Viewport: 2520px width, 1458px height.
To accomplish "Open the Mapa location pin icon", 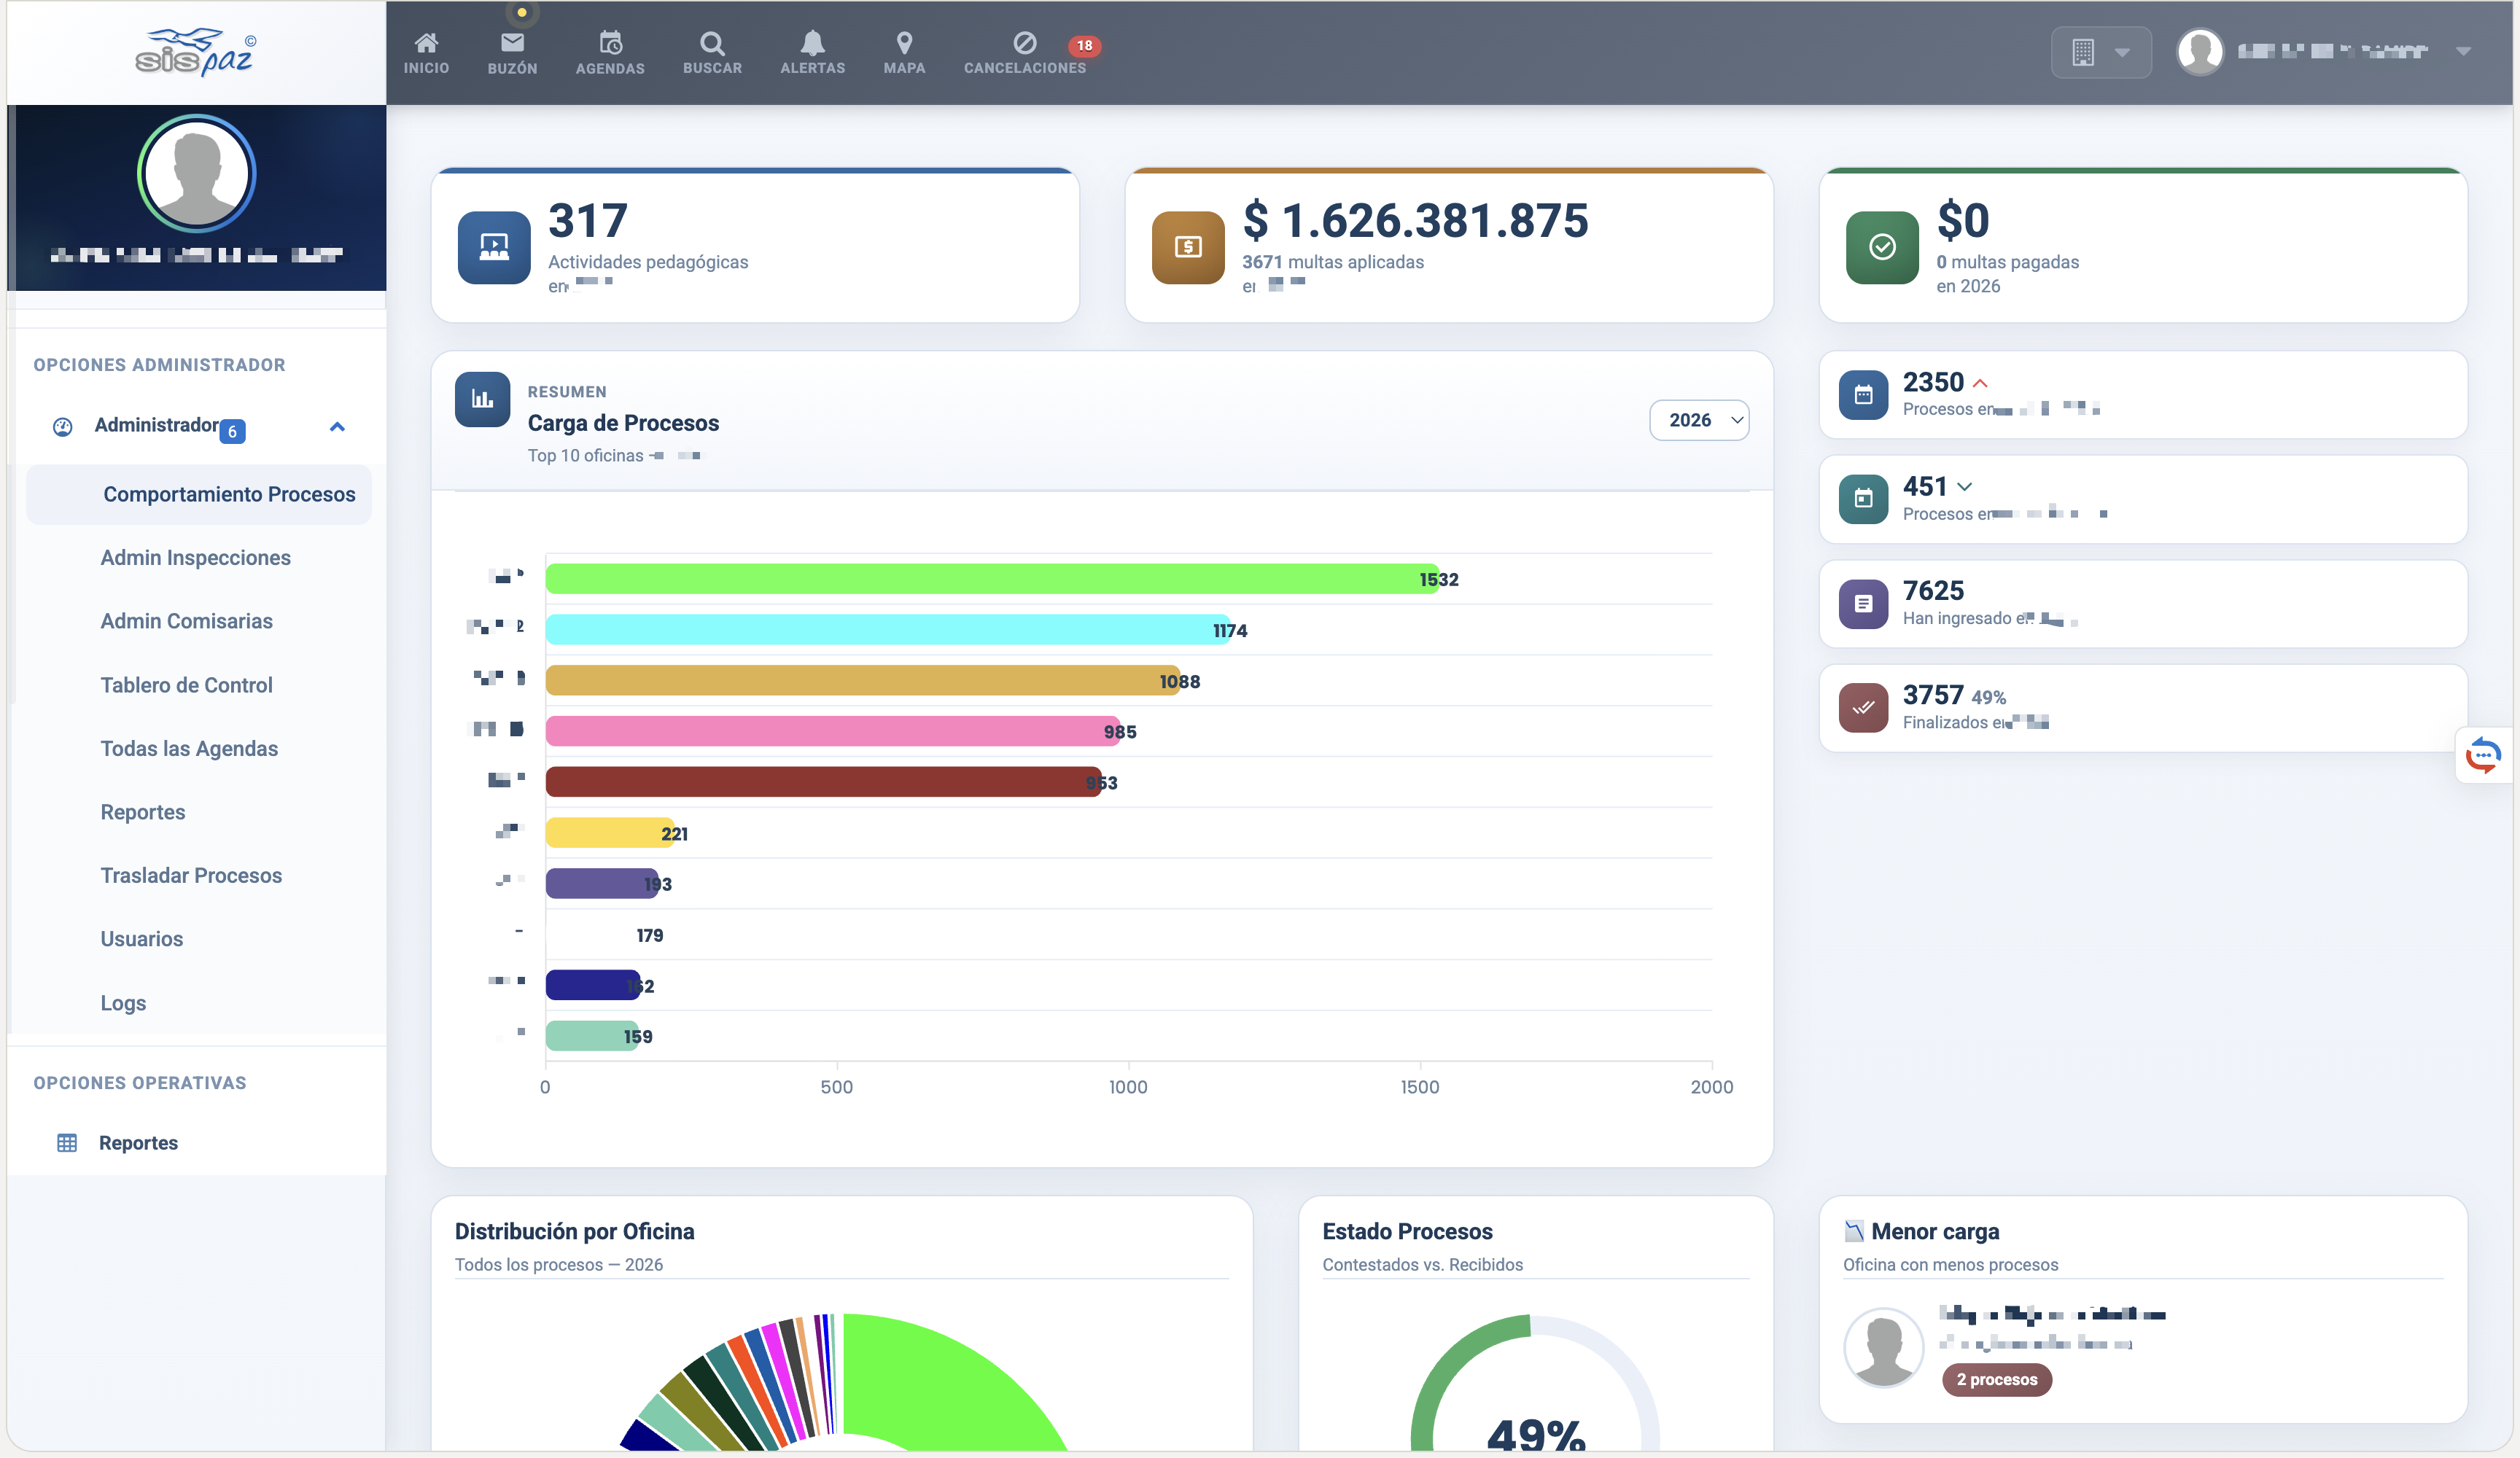I will tap(904, 43).
